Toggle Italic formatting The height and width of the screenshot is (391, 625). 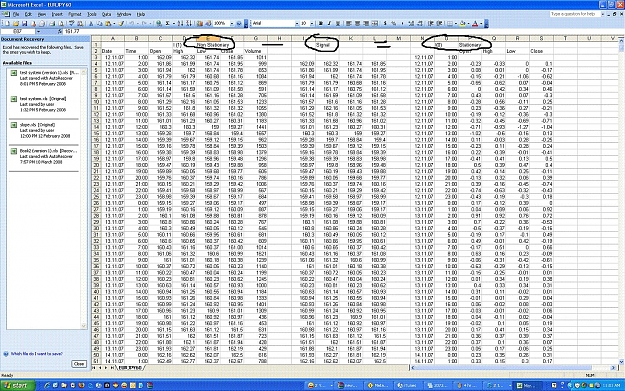(x=329, y=24)
